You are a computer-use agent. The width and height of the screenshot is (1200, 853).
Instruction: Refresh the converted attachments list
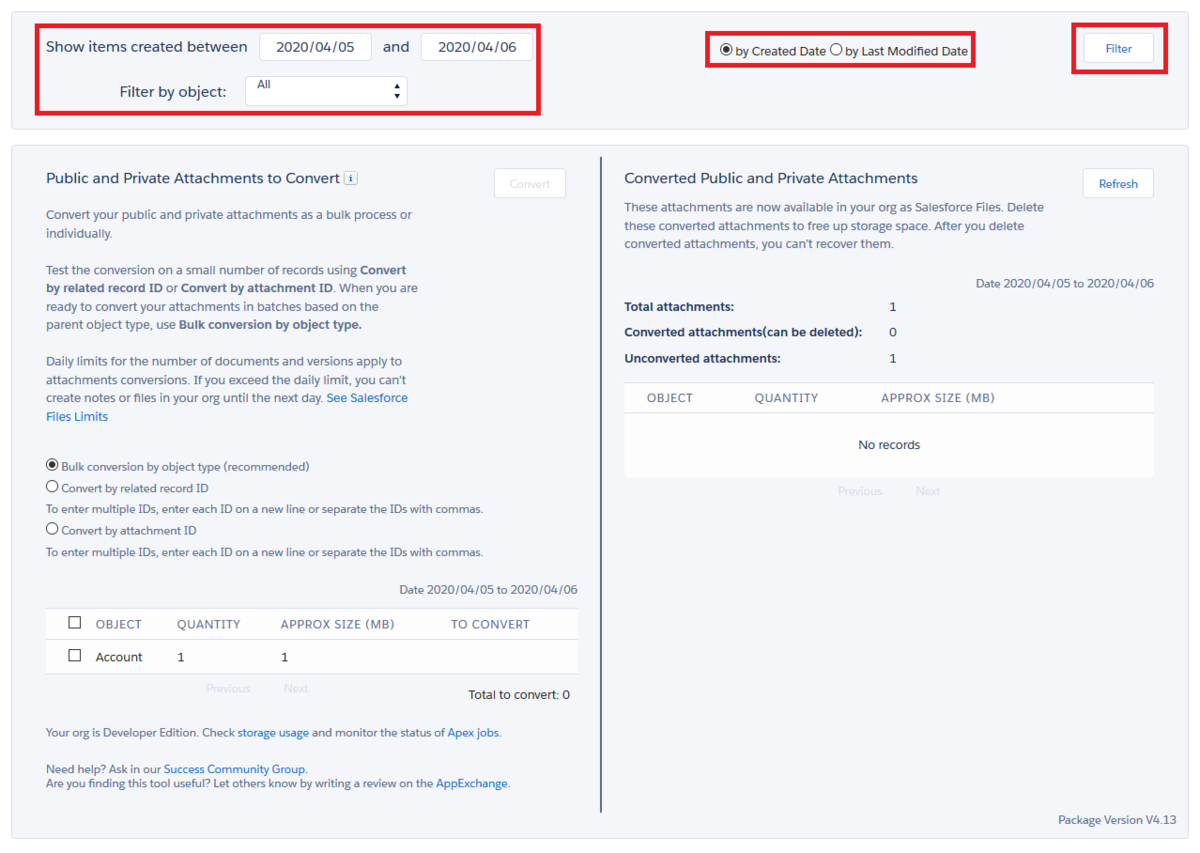coord(1118,184)
